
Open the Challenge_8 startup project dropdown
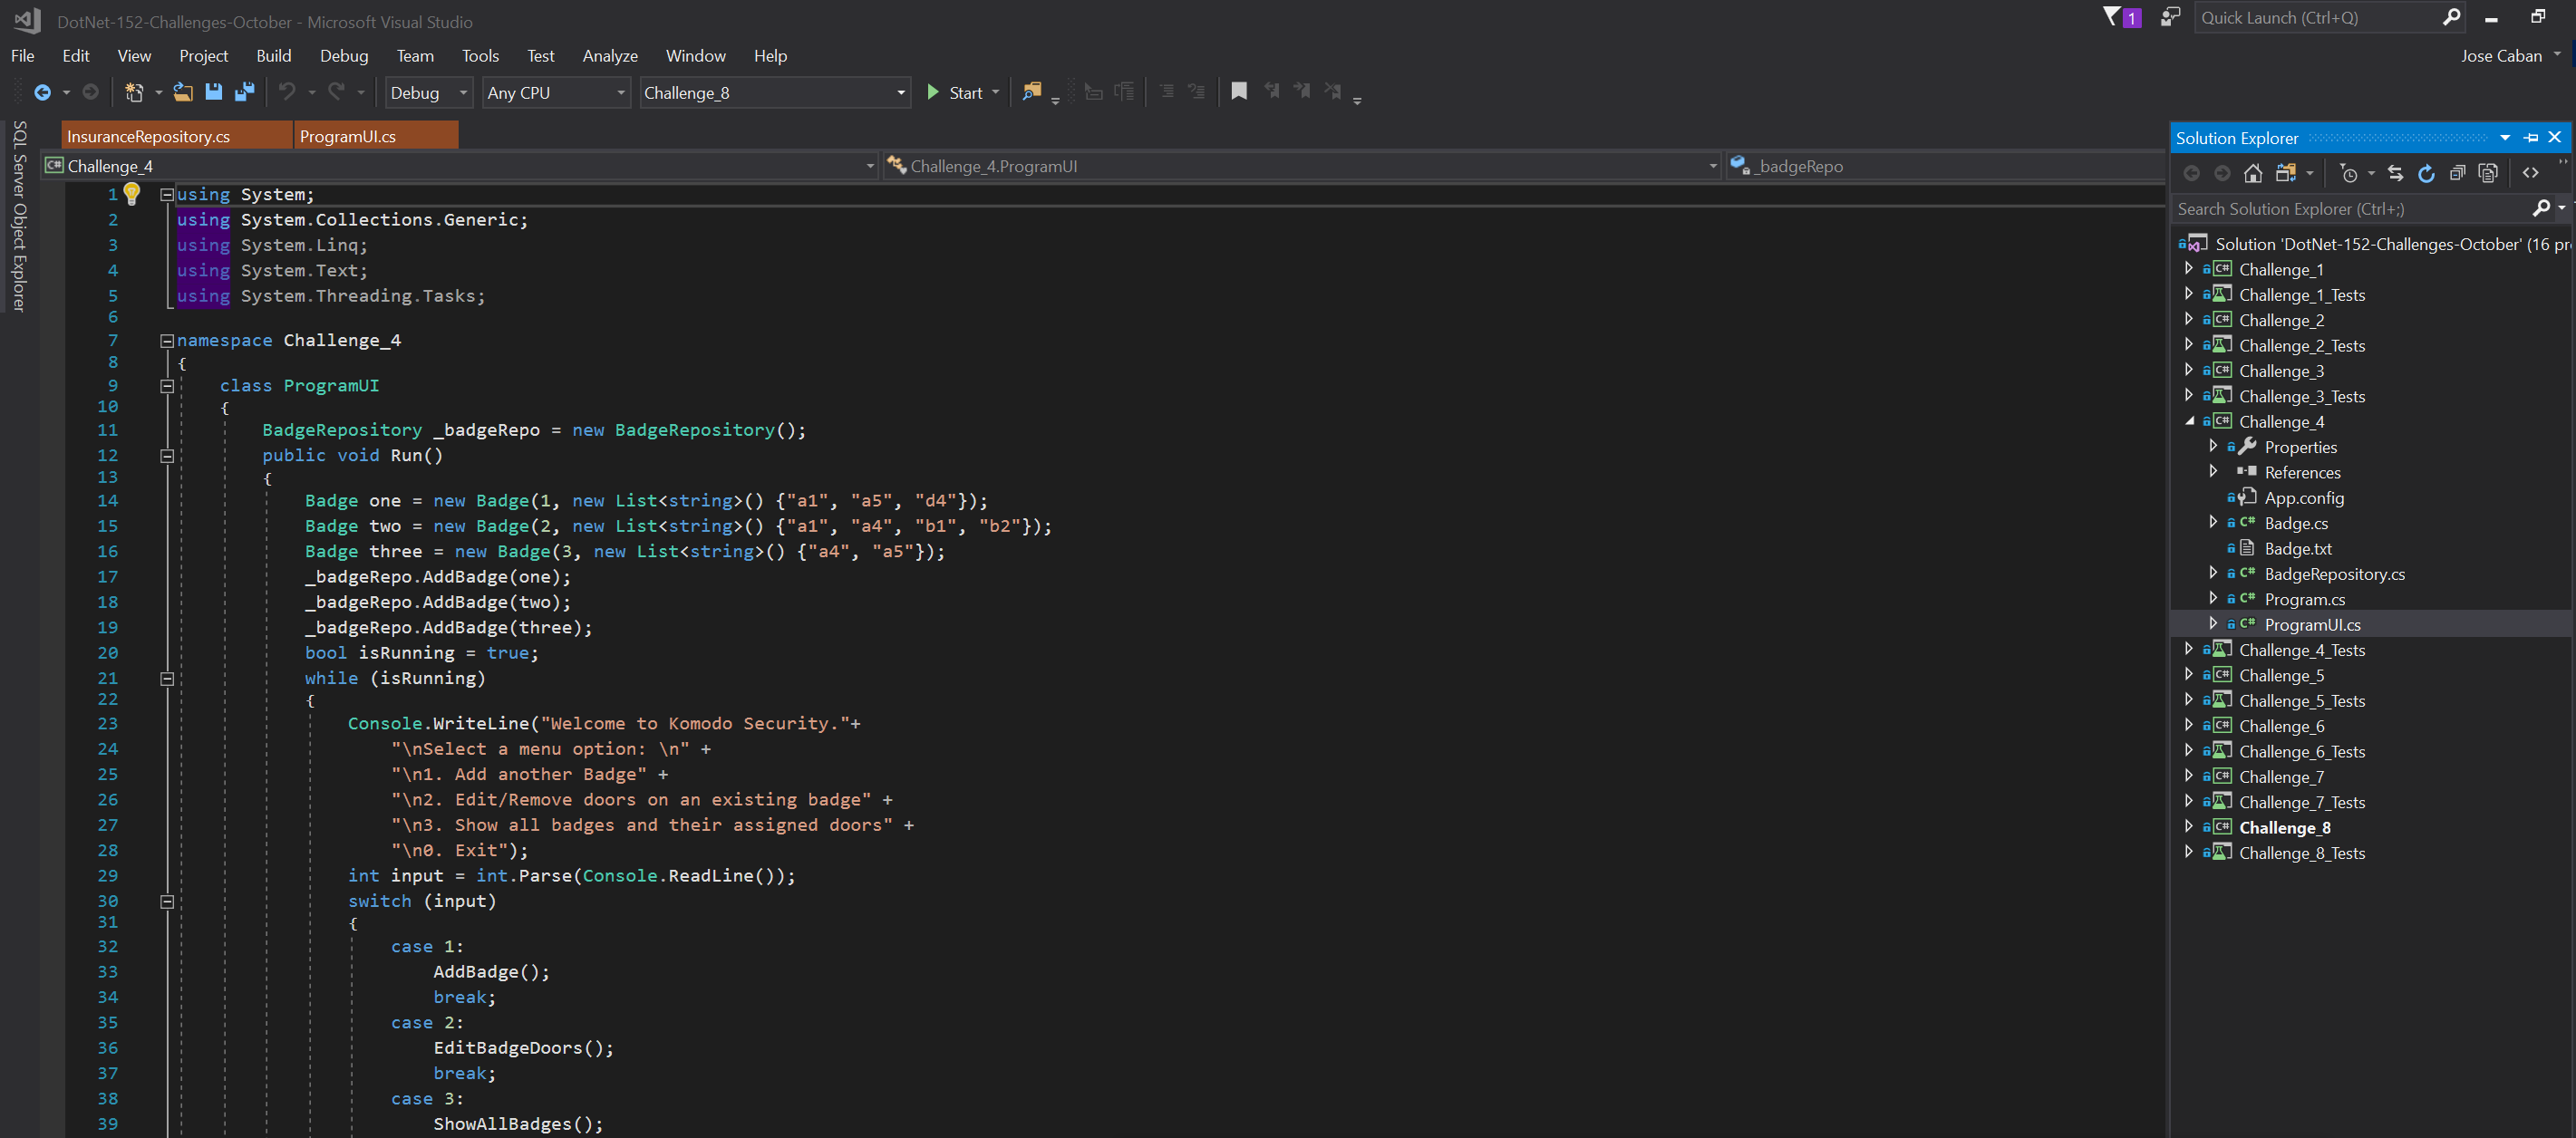pyautogui.click(x=900, y=93)
